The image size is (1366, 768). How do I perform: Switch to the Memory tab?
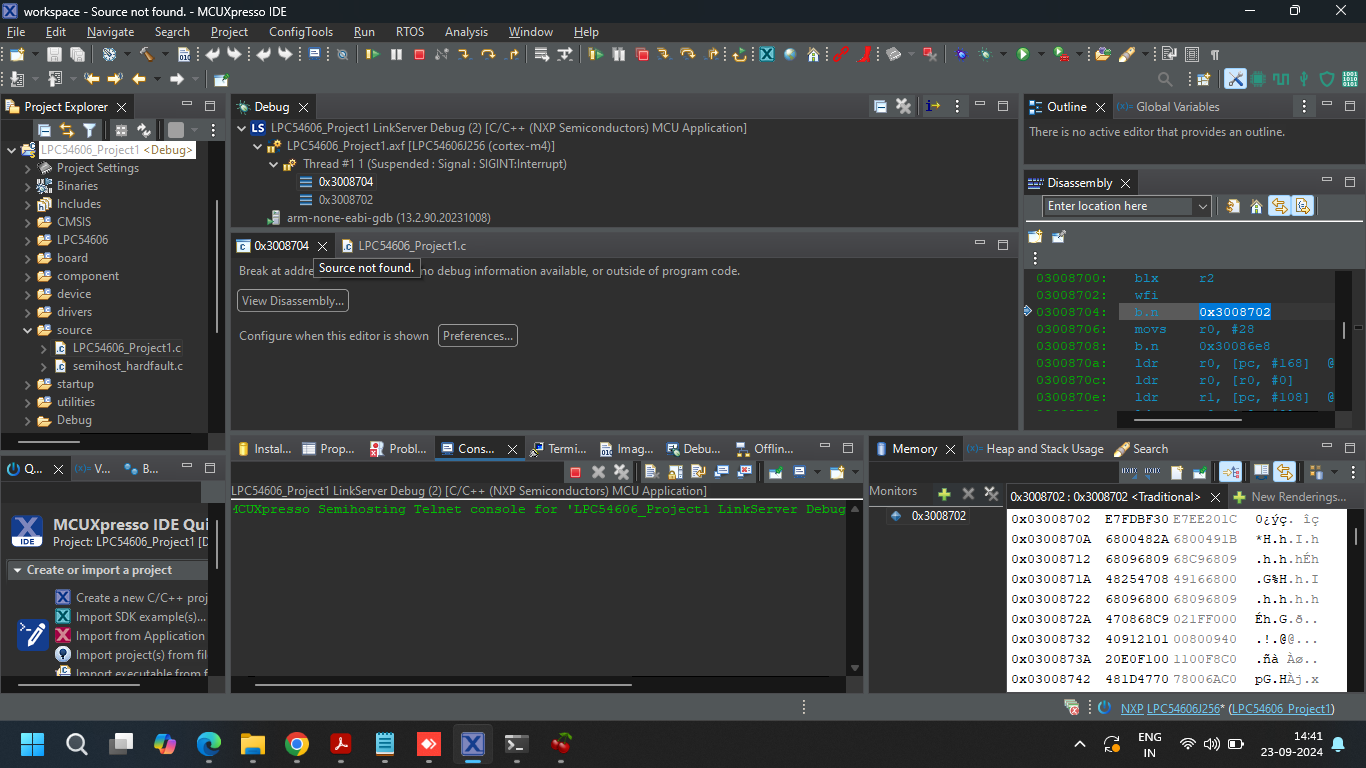point(916,448)
